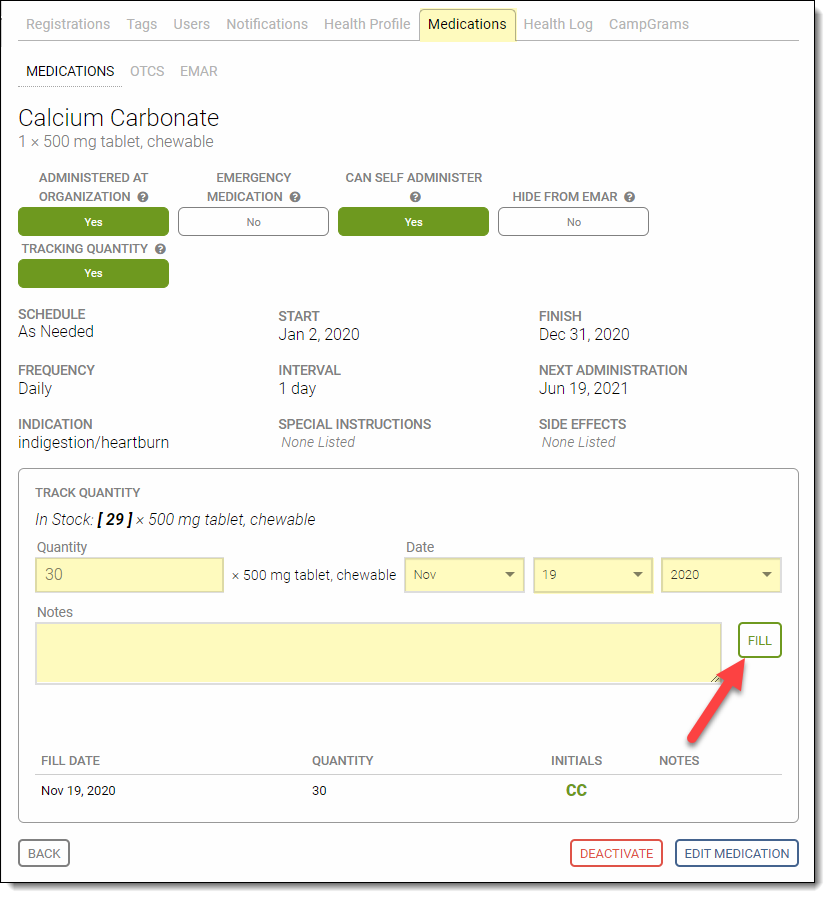Click help icon under Can Self Administer
The width and height of the screenshot is (830, 898).
(414, 197)
